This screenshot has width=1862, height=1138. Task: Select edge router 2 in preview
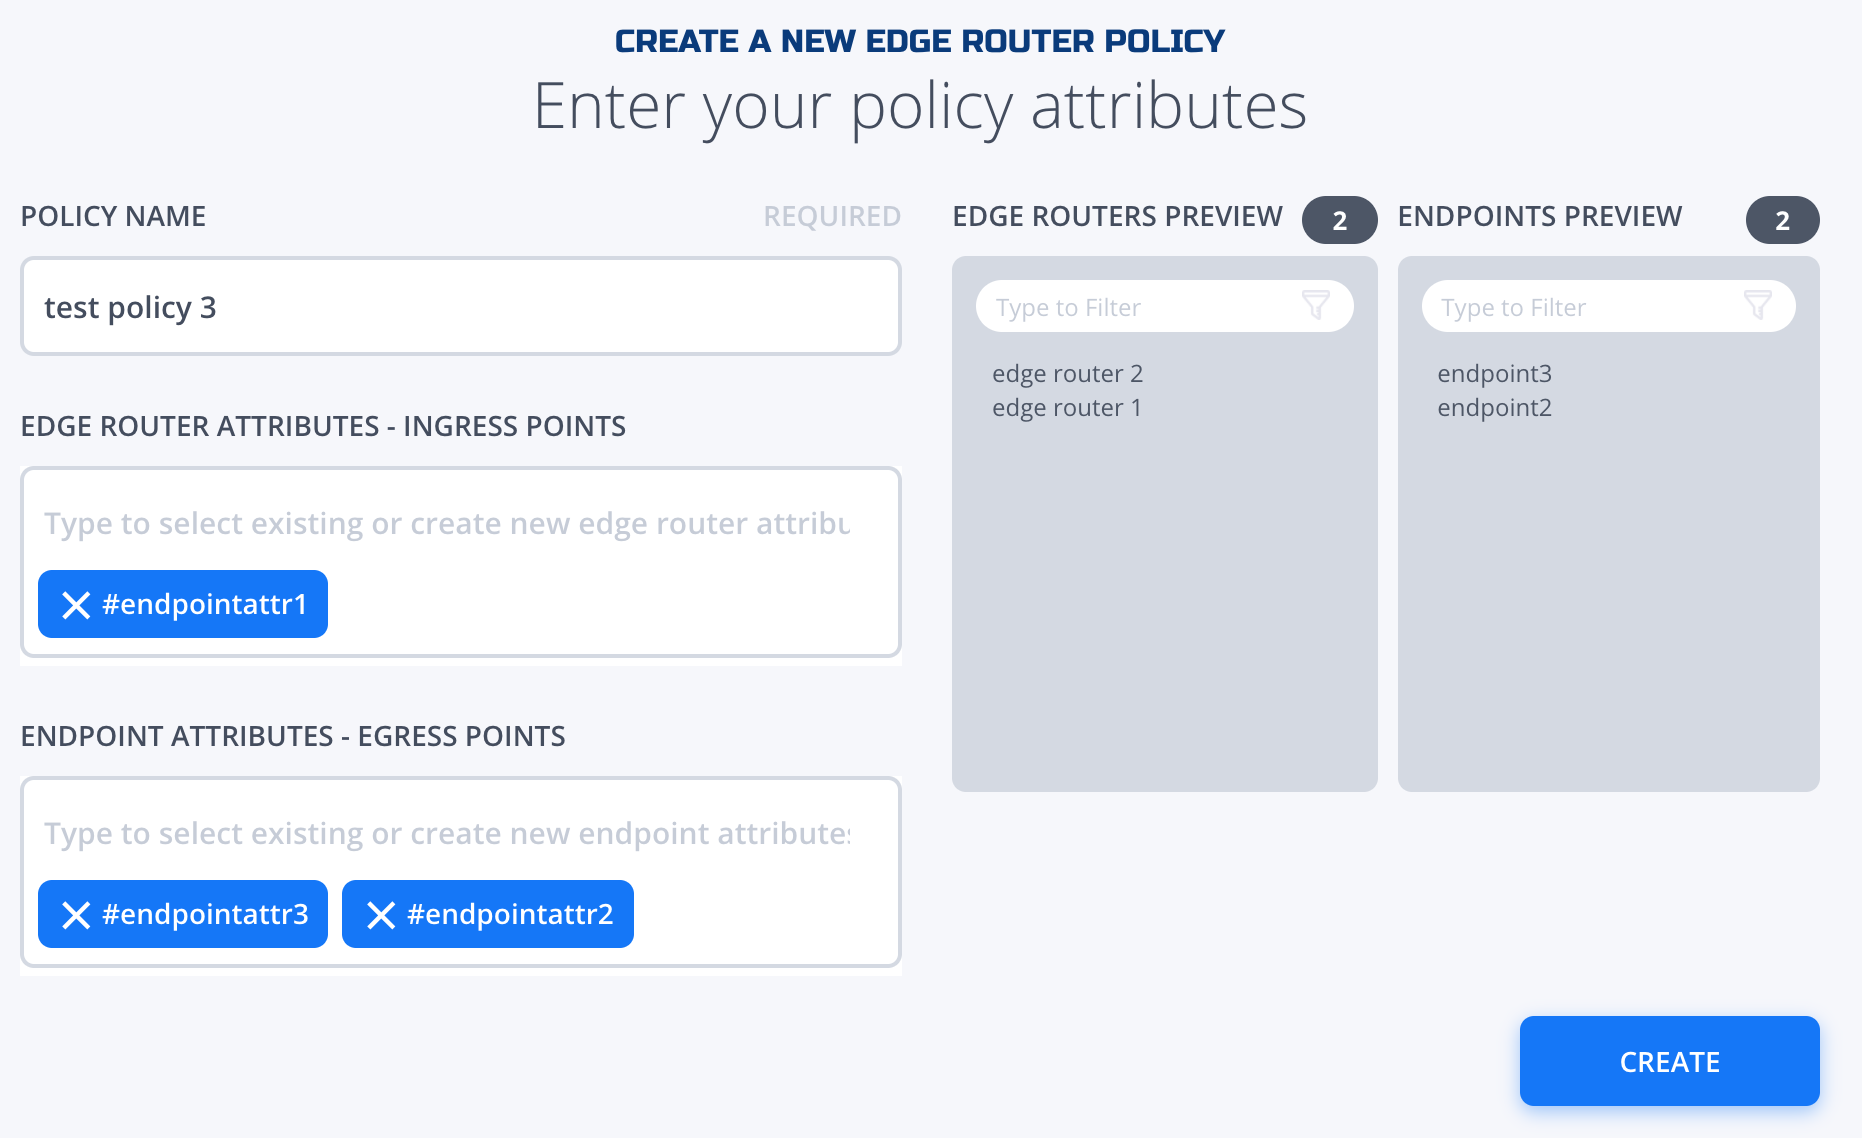[1067, 373]
